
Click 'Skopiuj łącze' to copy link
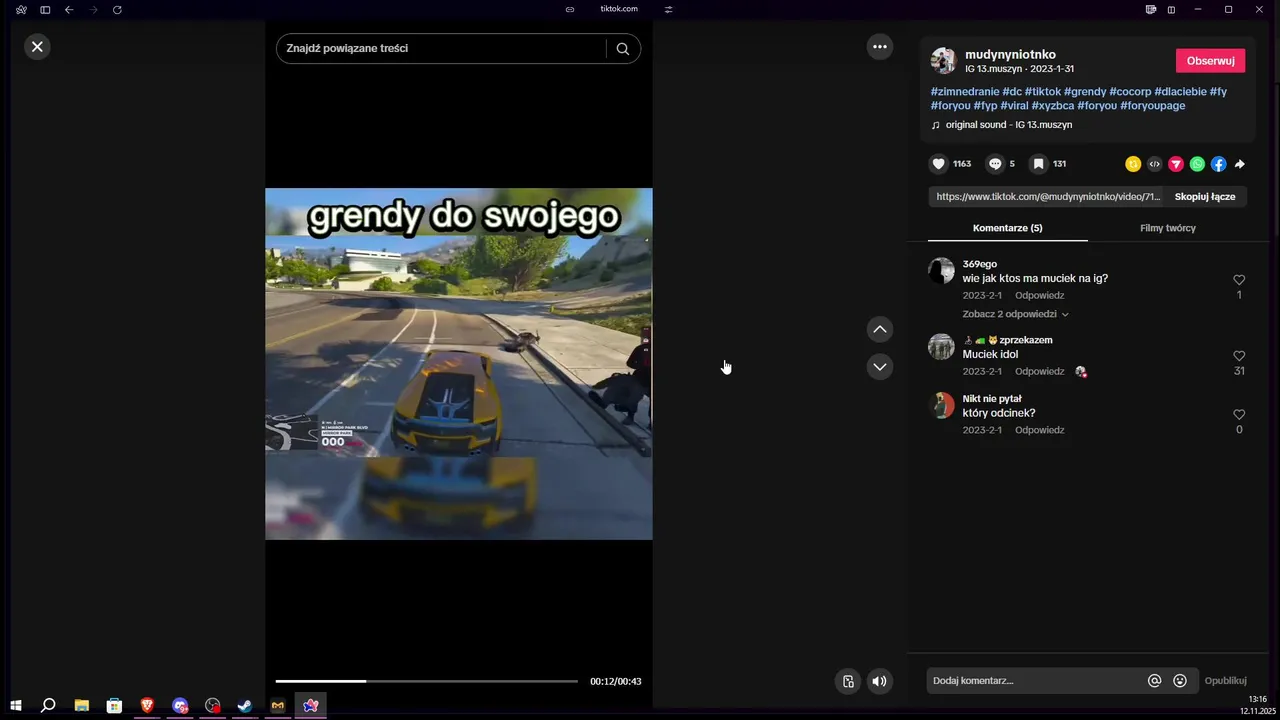pyautogui.click(x=1205, y=197)
